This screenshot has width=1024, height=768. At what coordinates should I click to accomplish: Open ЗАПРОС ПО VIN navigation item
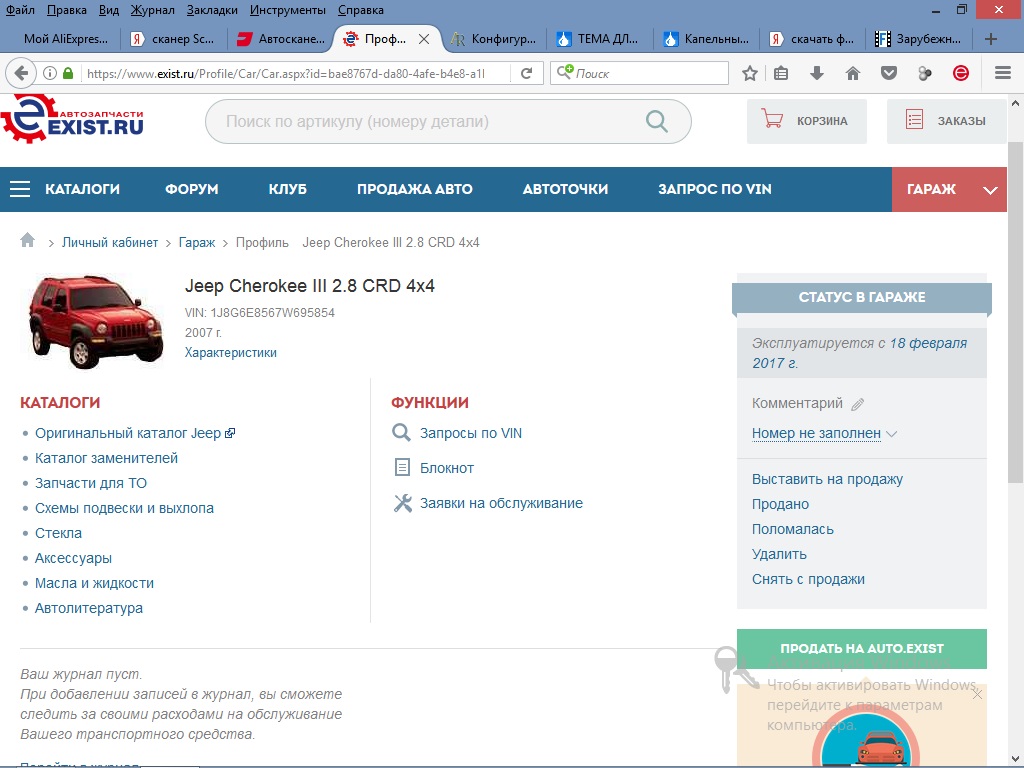coord(714,189)
